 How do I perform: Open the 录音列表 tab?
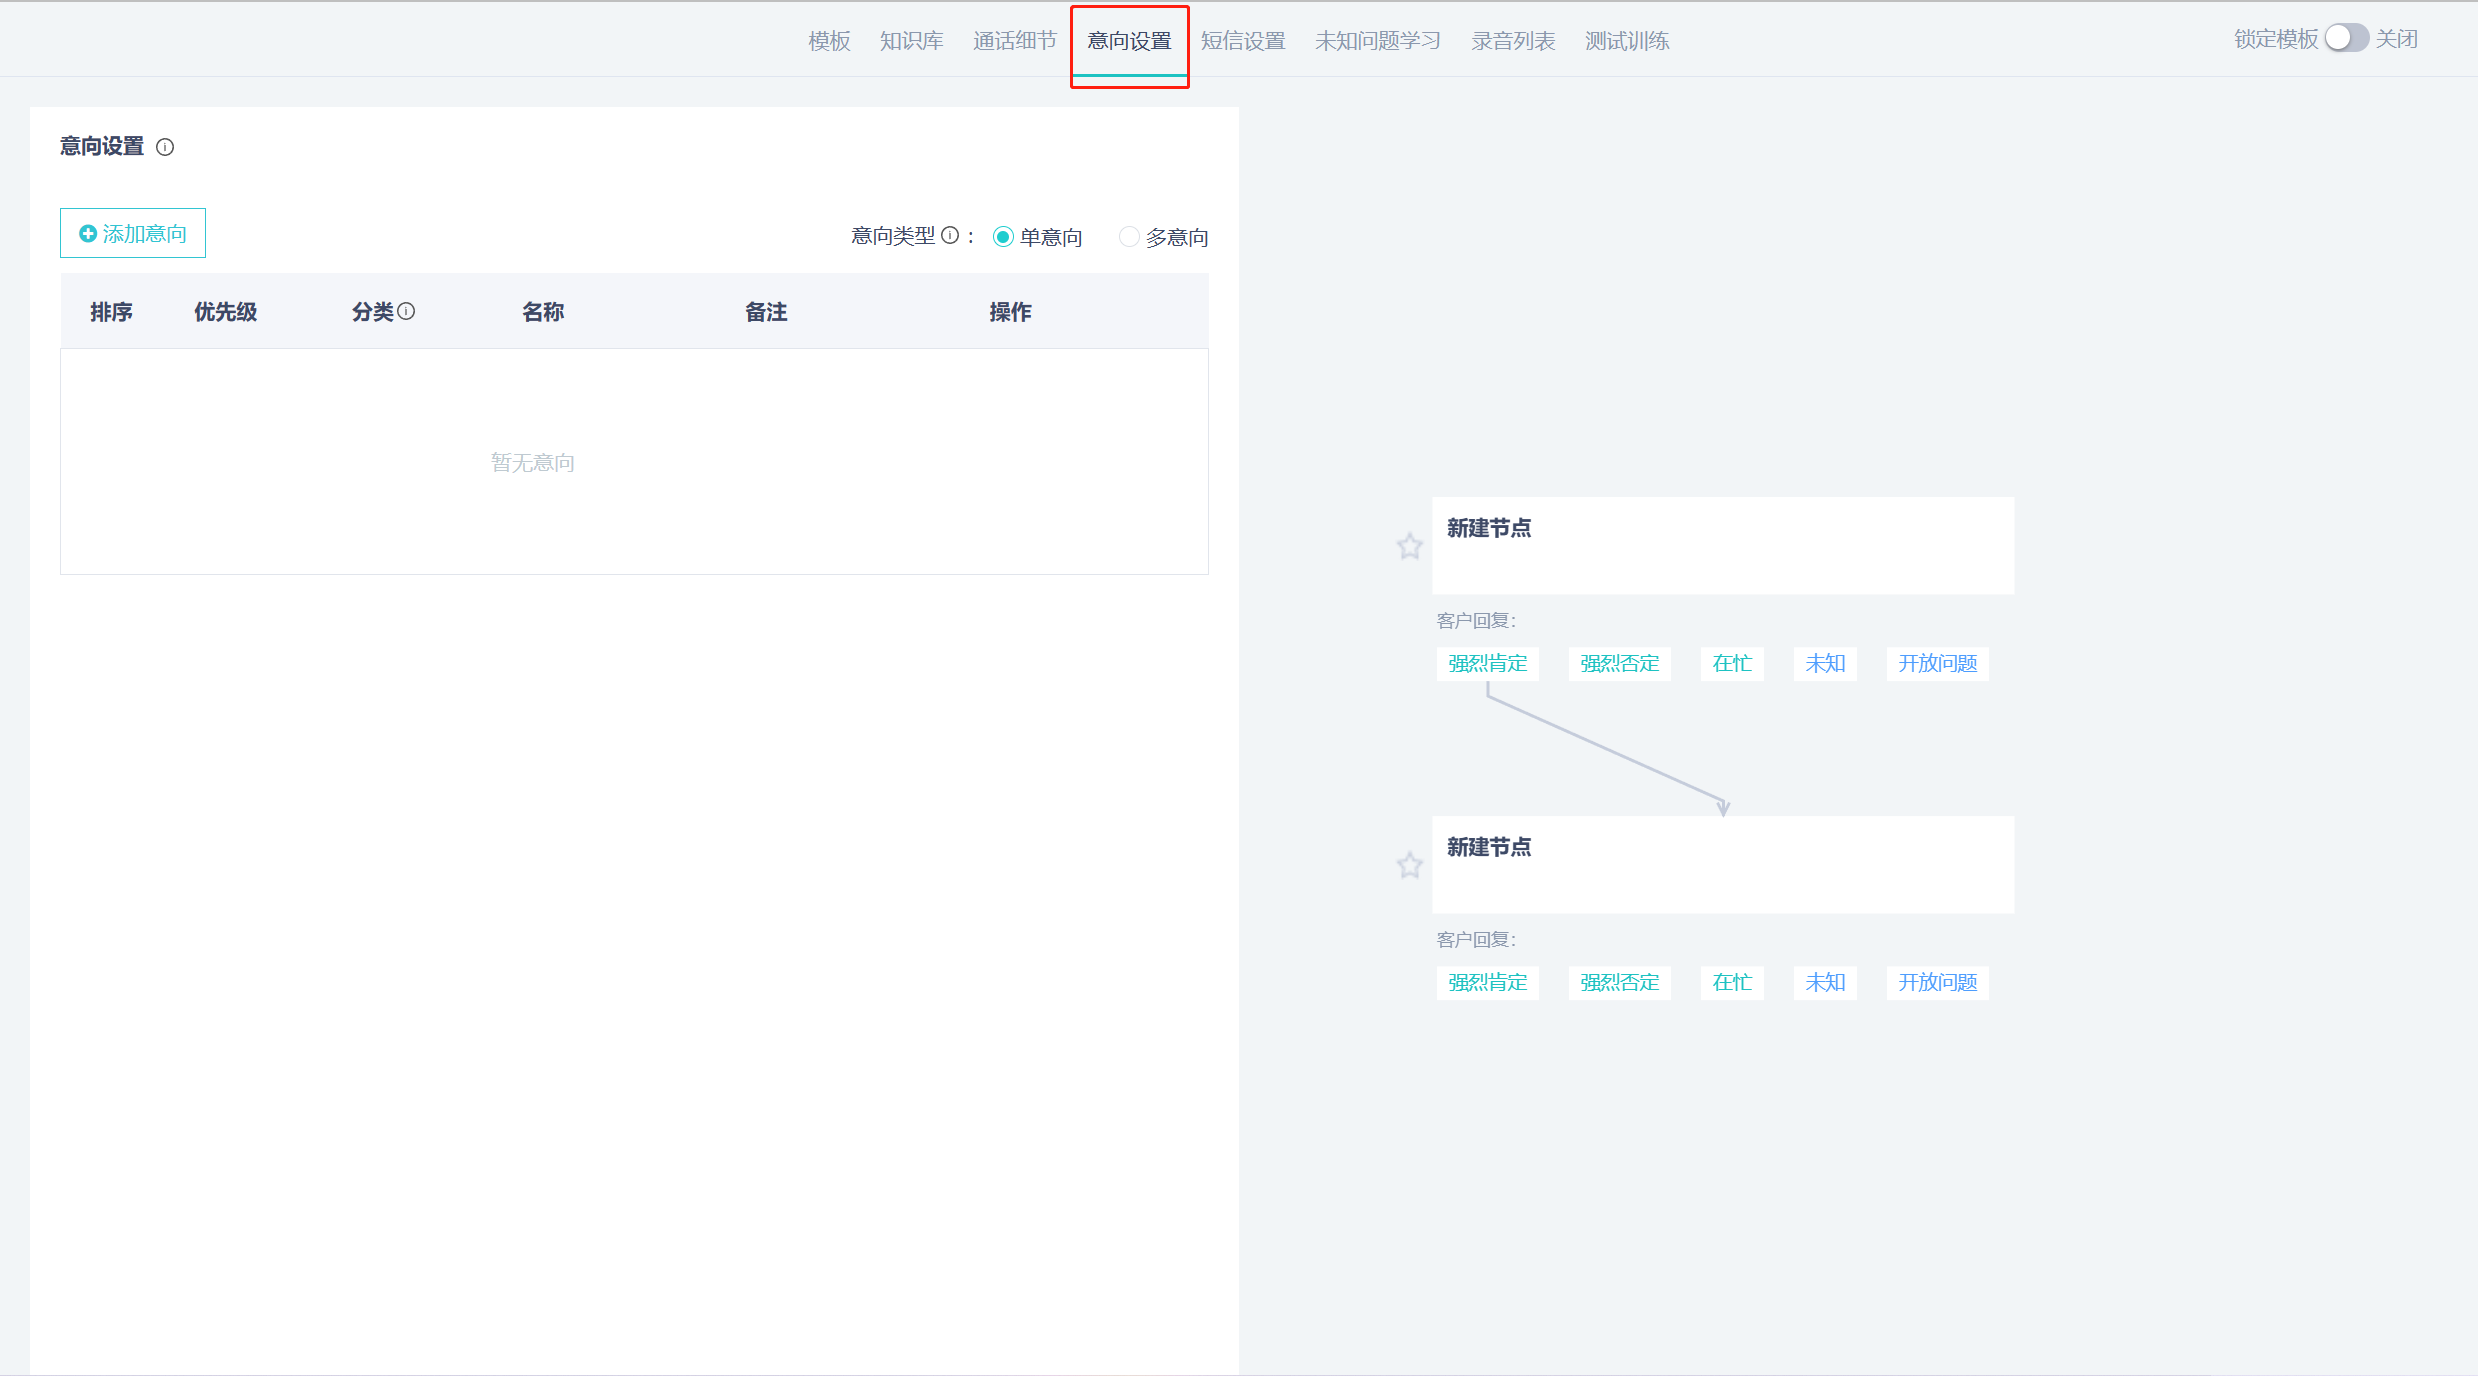tap(1513, 41)
